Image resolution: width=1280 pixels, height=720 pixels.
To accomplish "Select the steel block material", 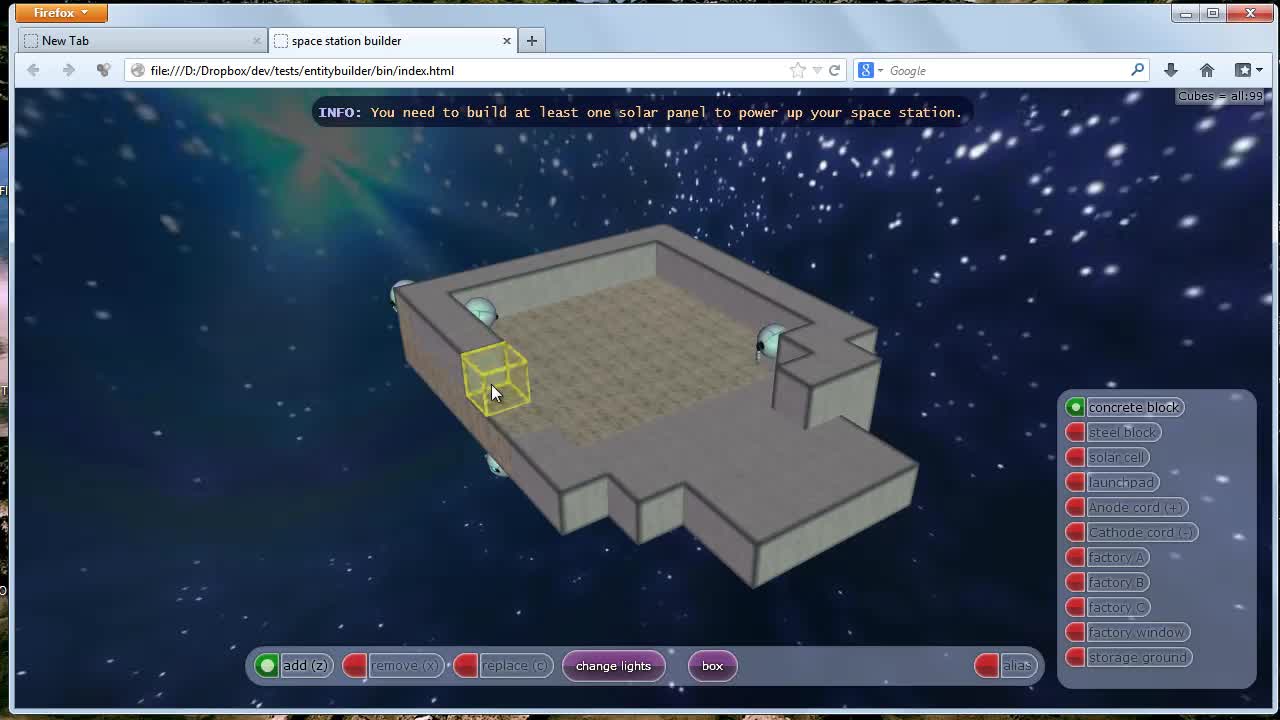I will click(1123, 432).
